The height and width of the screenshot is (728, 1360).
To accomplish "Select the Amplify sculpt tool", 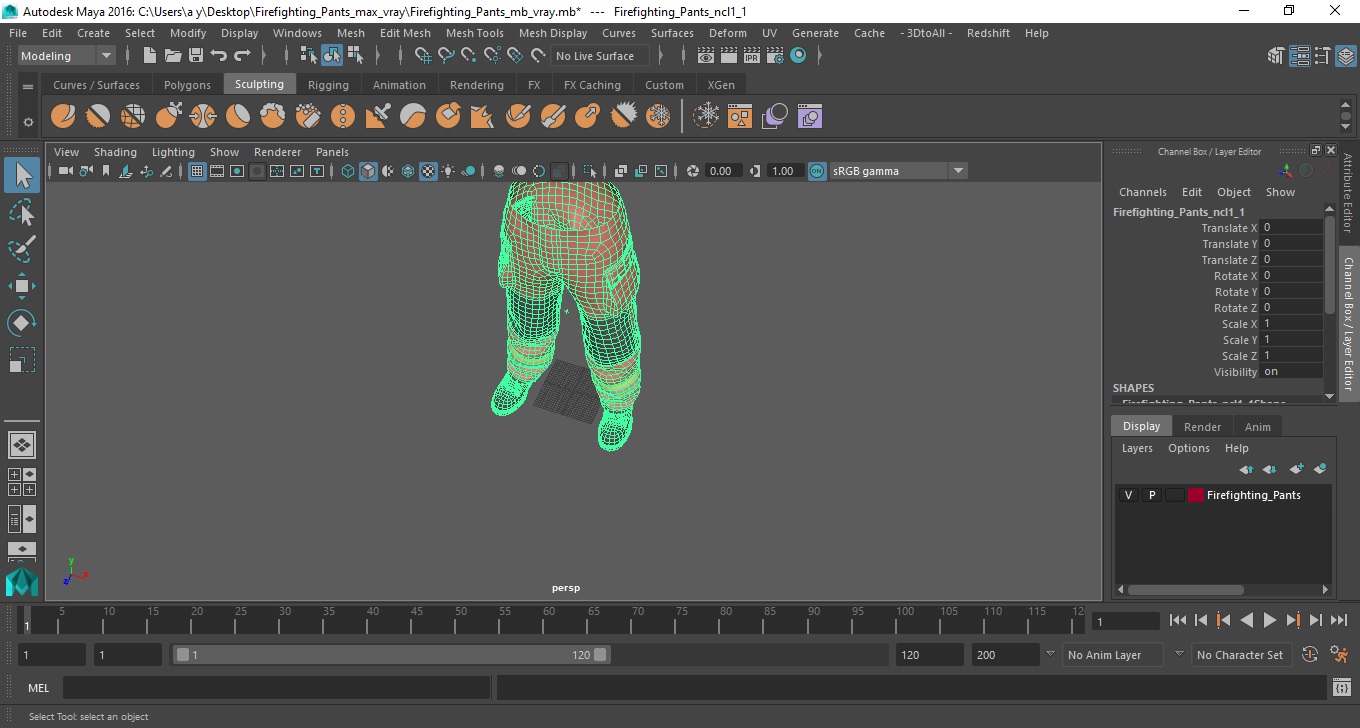I will click(x=623, y=117).
